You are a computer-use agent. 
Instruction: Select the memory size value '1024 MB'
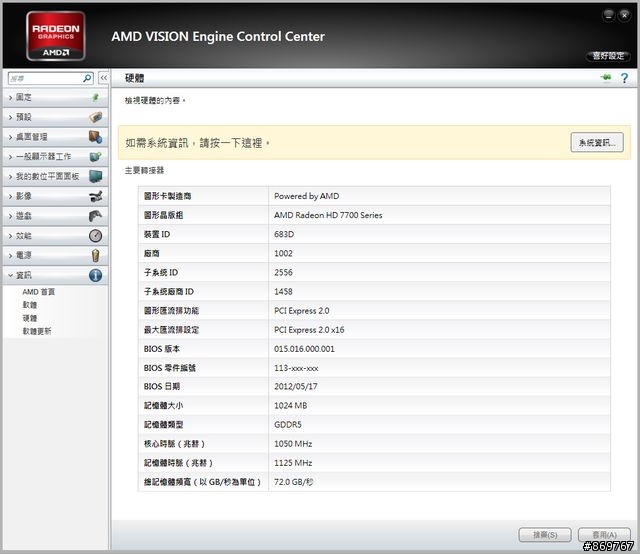pyautogui.click(x=291, y=406)
